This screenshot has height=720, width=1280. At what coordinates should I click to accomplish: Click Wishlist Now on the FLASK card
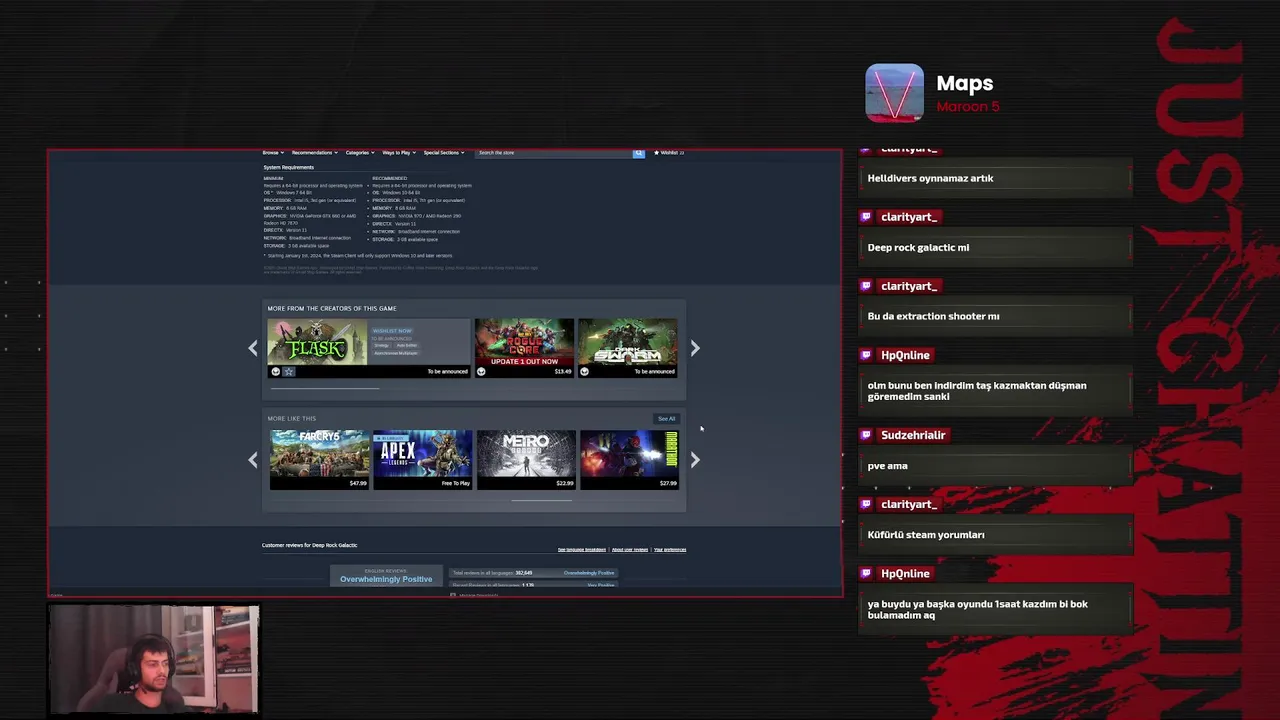pyautogui.click(x=392, y=331)
